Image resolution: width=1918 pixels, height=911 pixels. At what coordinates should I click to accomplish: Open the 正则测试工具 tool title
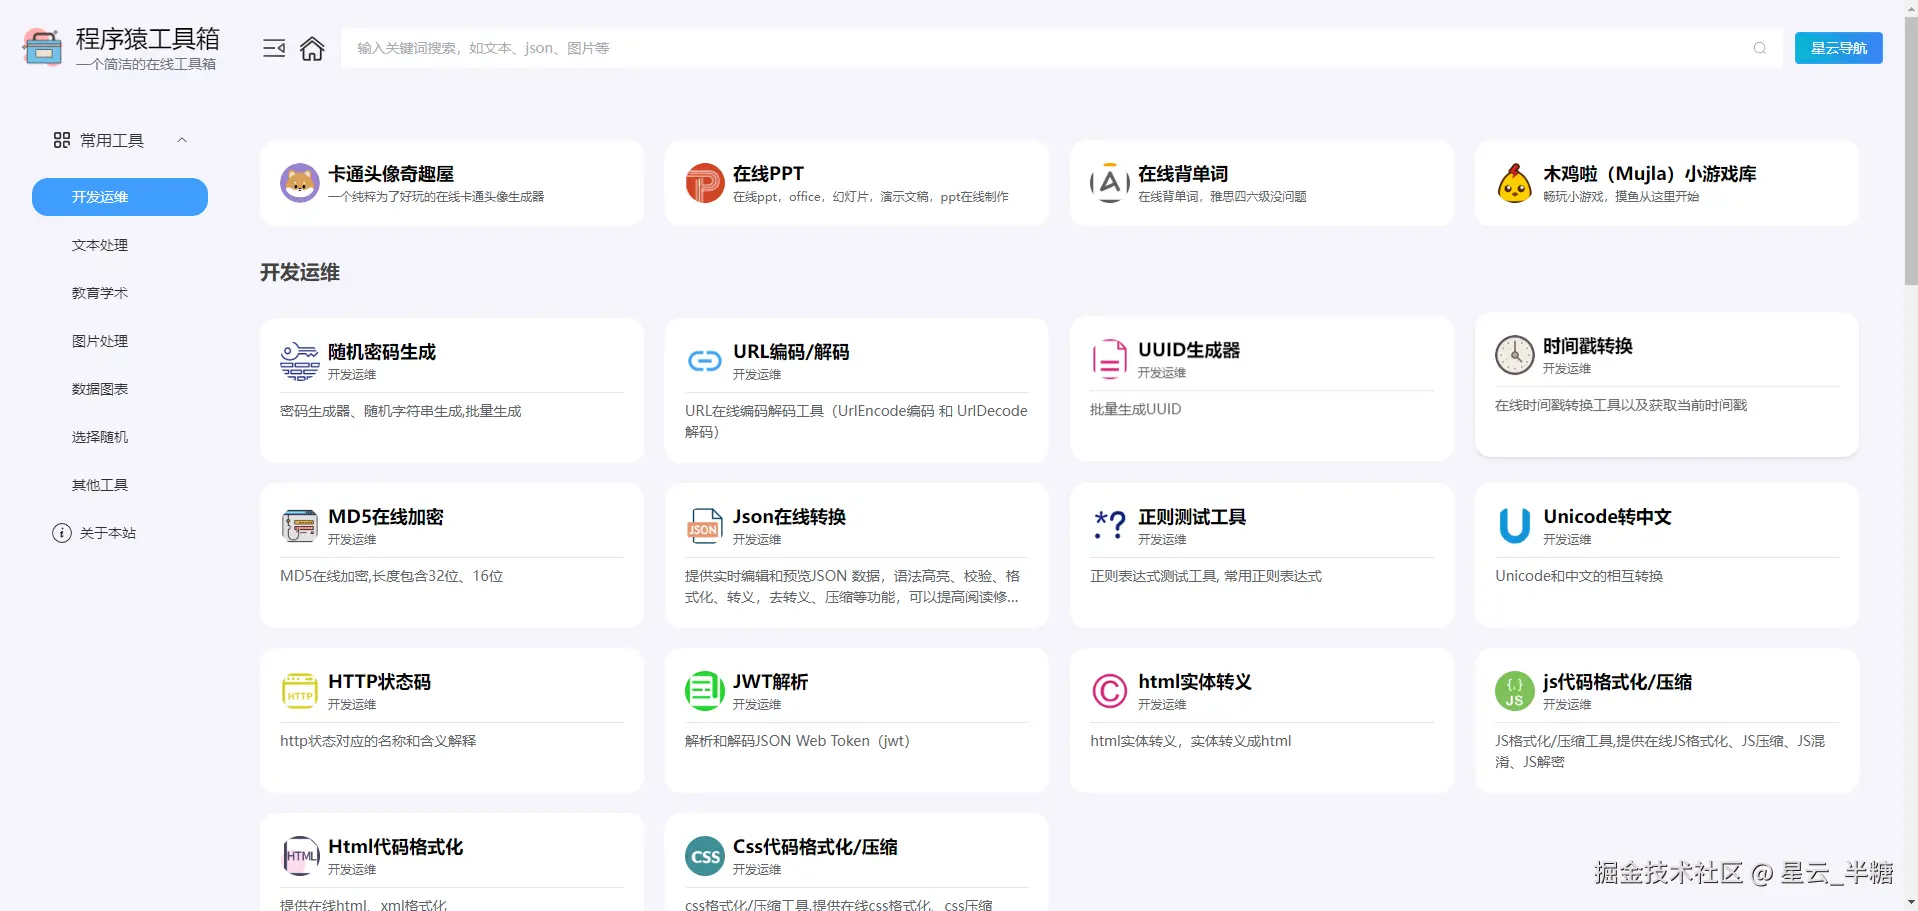pyautogui.click(x=1192, y=517)
